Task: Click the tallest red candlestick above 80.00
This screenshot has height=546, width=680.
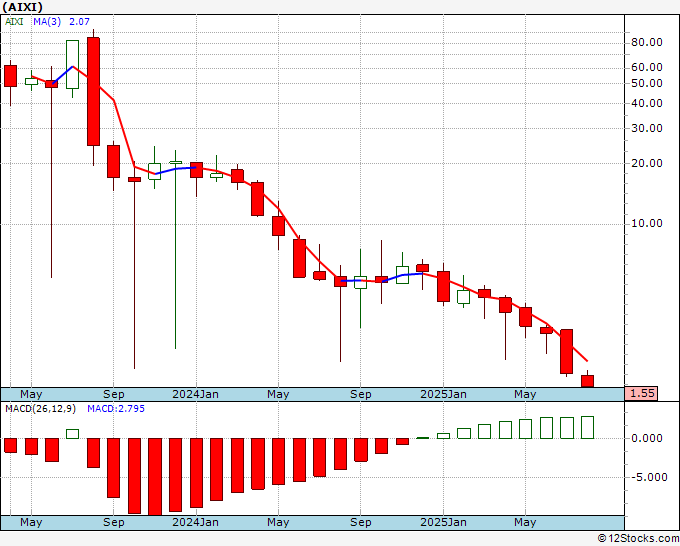Action: click(93, 92)
